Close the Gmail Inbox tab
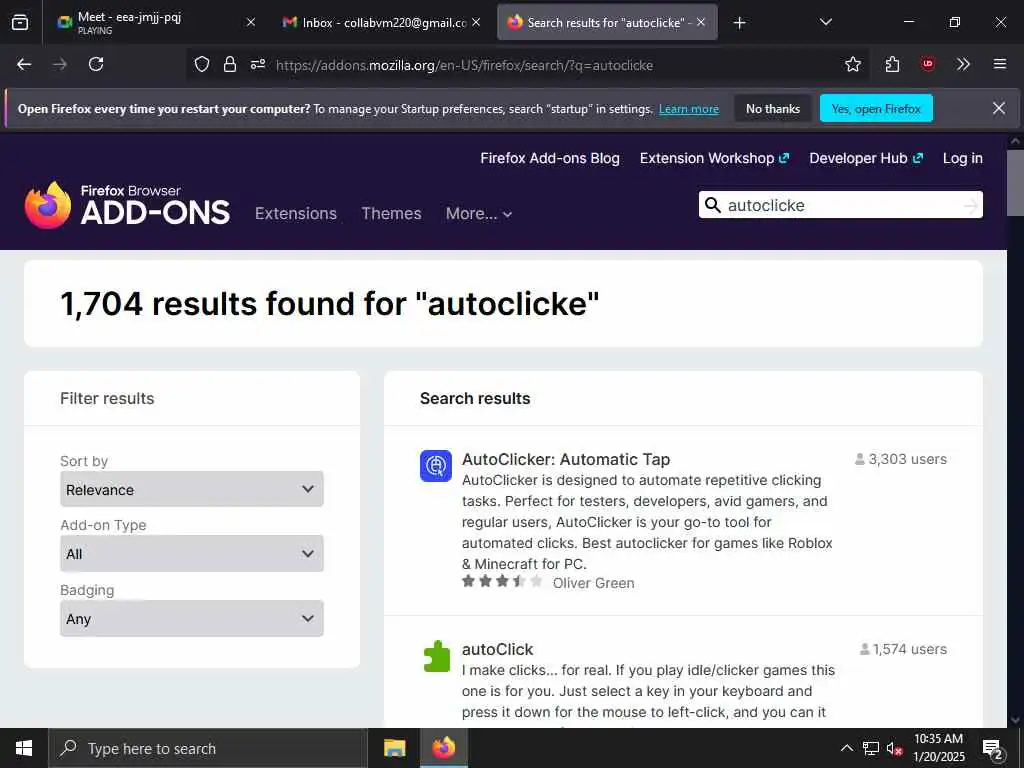Image resolution: width=1024 pixels, height=768 pixels. point(476,22)
